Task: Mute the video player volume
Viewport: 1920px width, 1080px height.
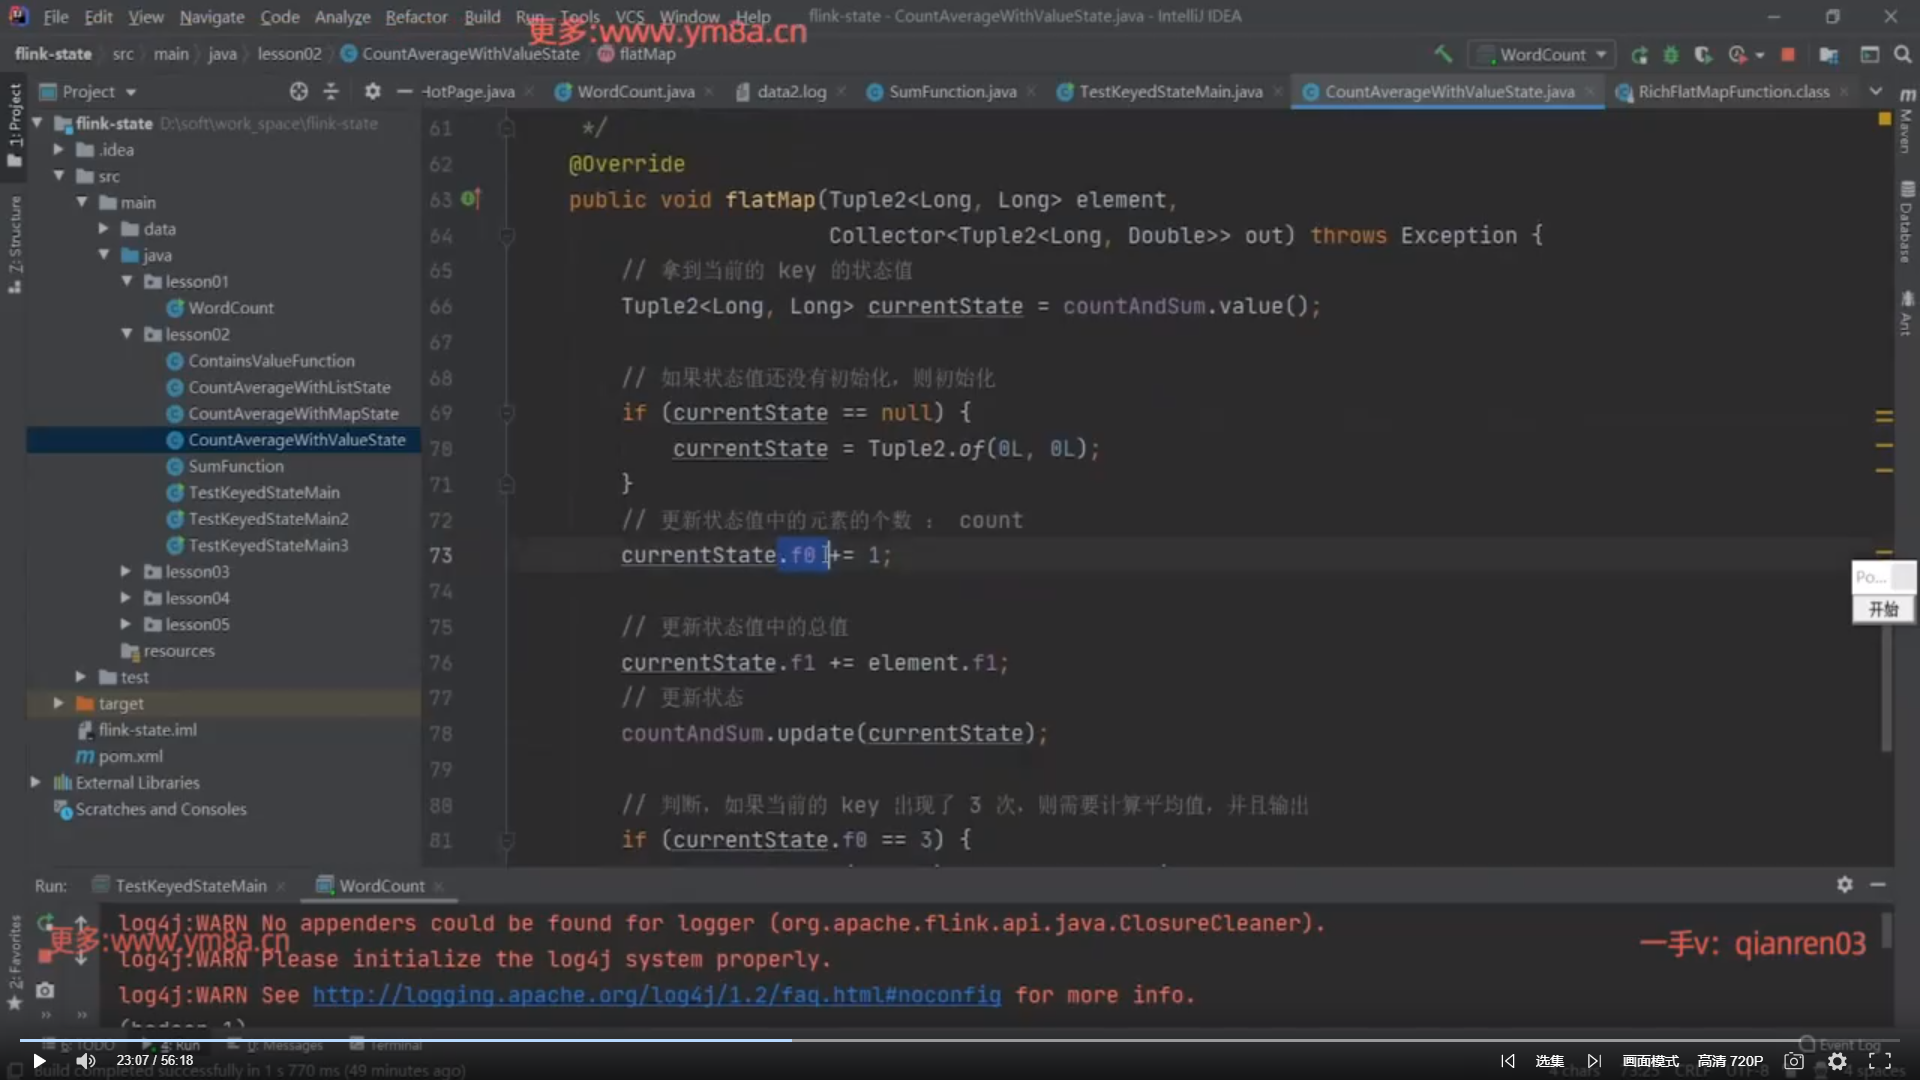Action: (86, 1061)
